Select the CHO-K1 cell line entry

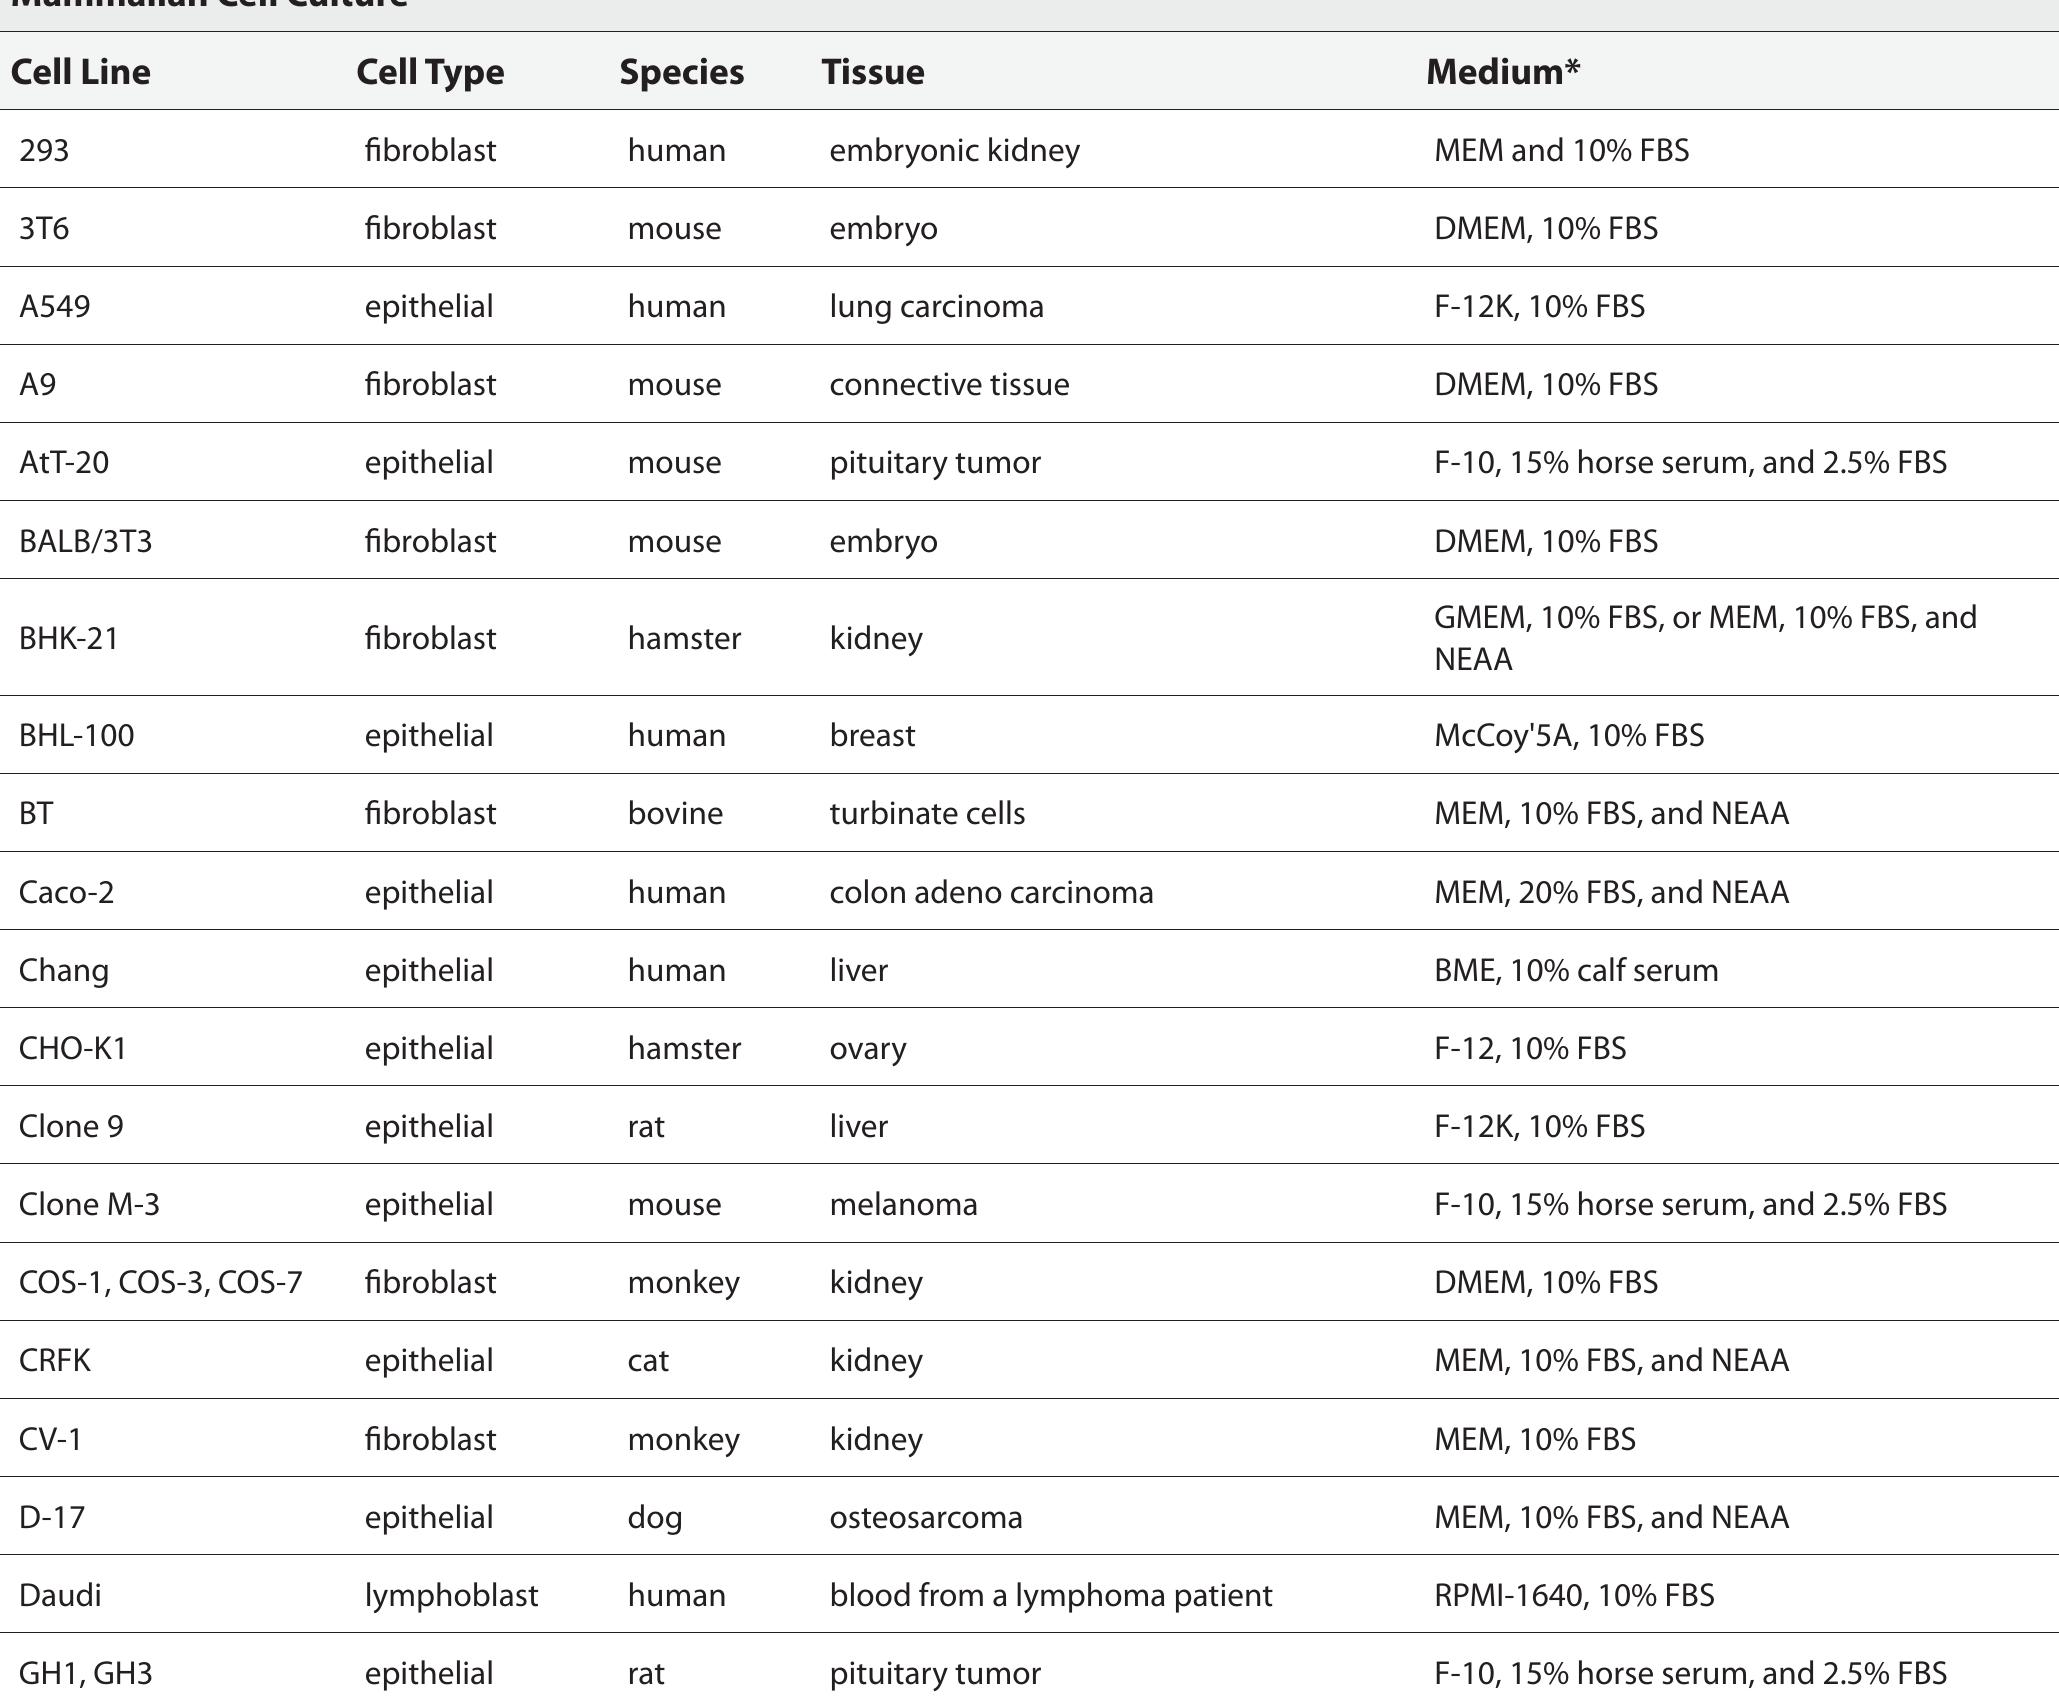tap(72, 1048)
